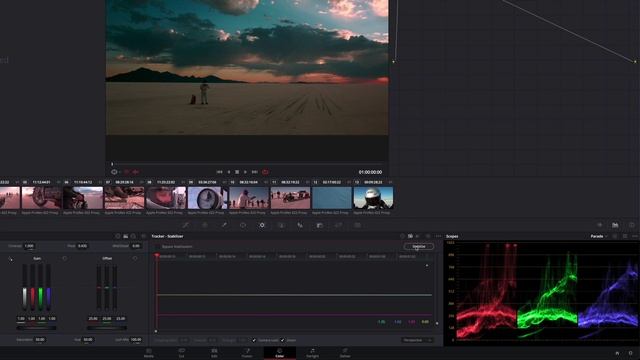Open Project Settings gear icon
Viewport: 640px width, 360px height.
[631, 353]
